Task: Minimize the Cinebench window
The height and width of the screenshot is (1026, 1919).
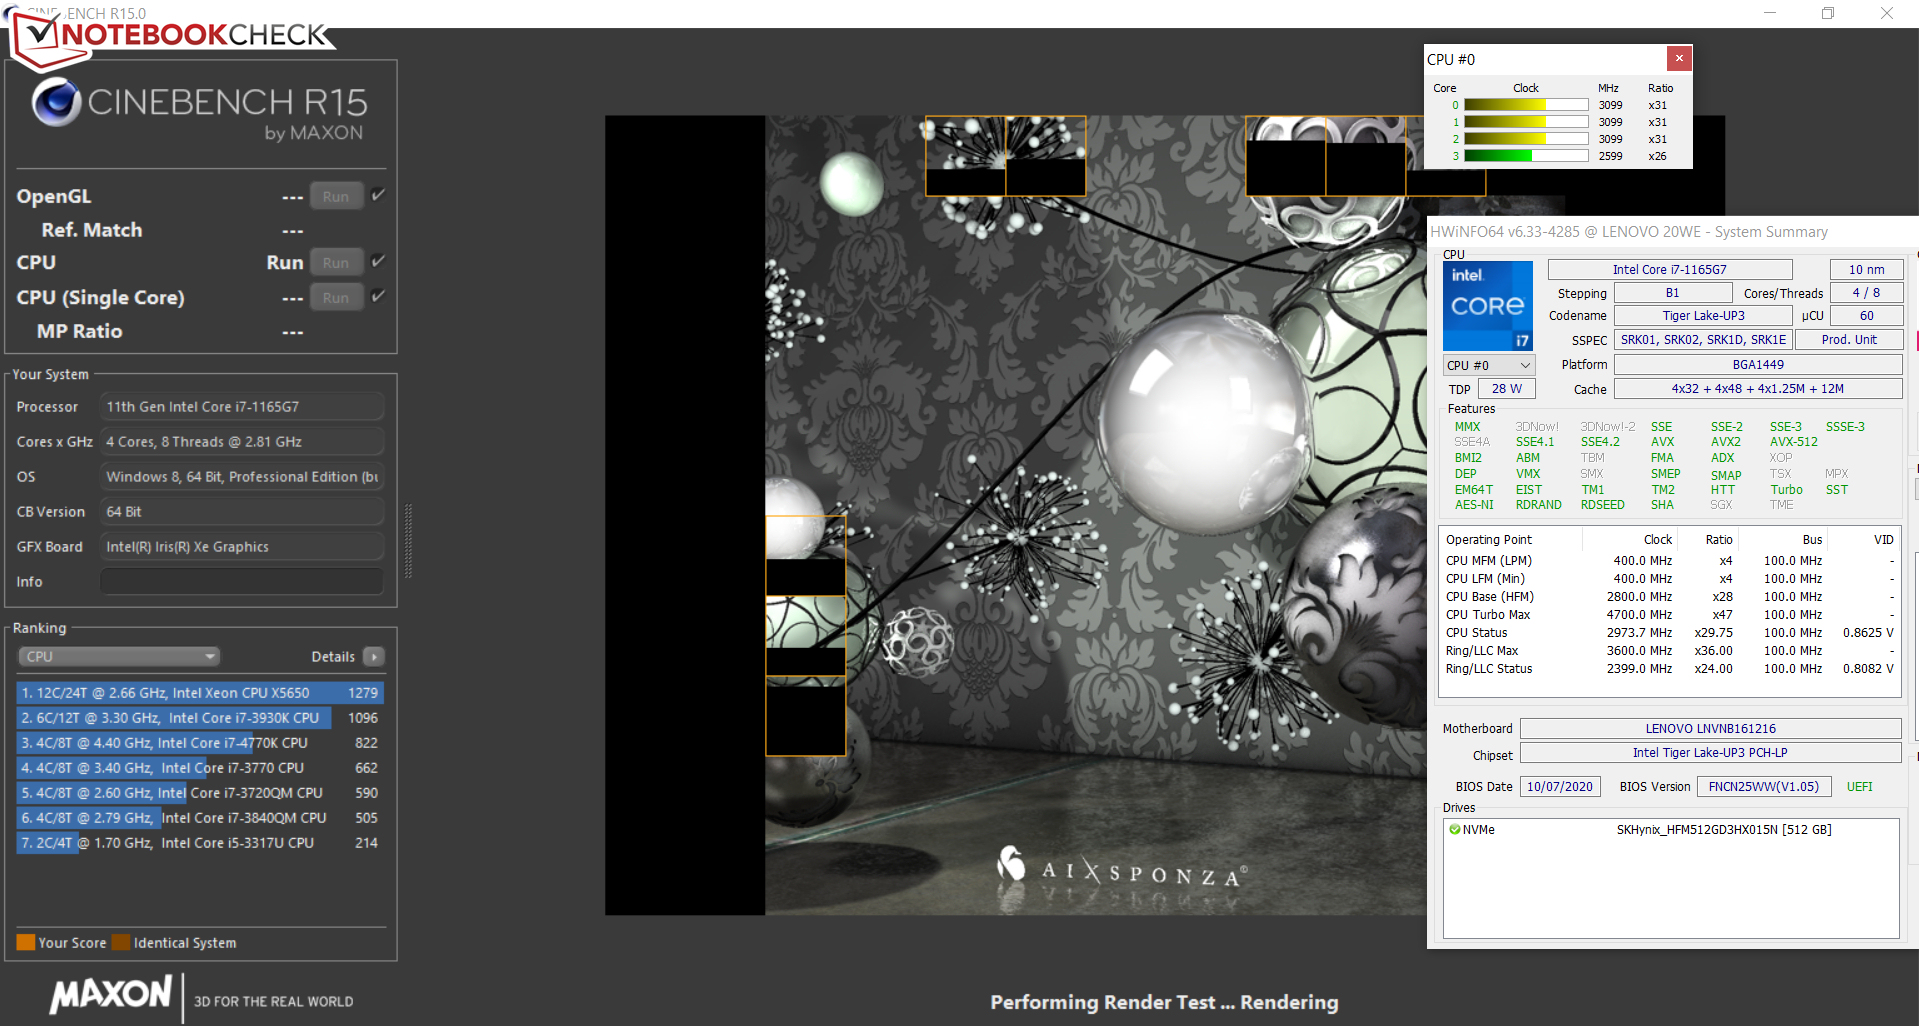Action: pos(1769,13)
